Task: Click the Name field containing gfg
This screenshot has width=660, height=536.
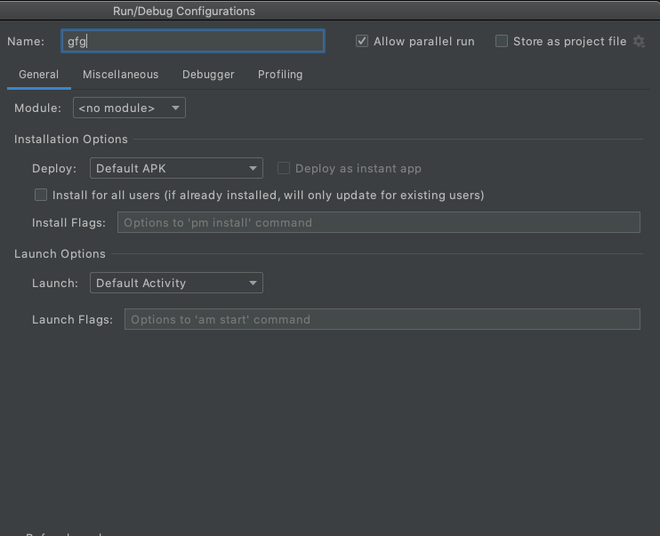Action: click(x=192, y=41)
